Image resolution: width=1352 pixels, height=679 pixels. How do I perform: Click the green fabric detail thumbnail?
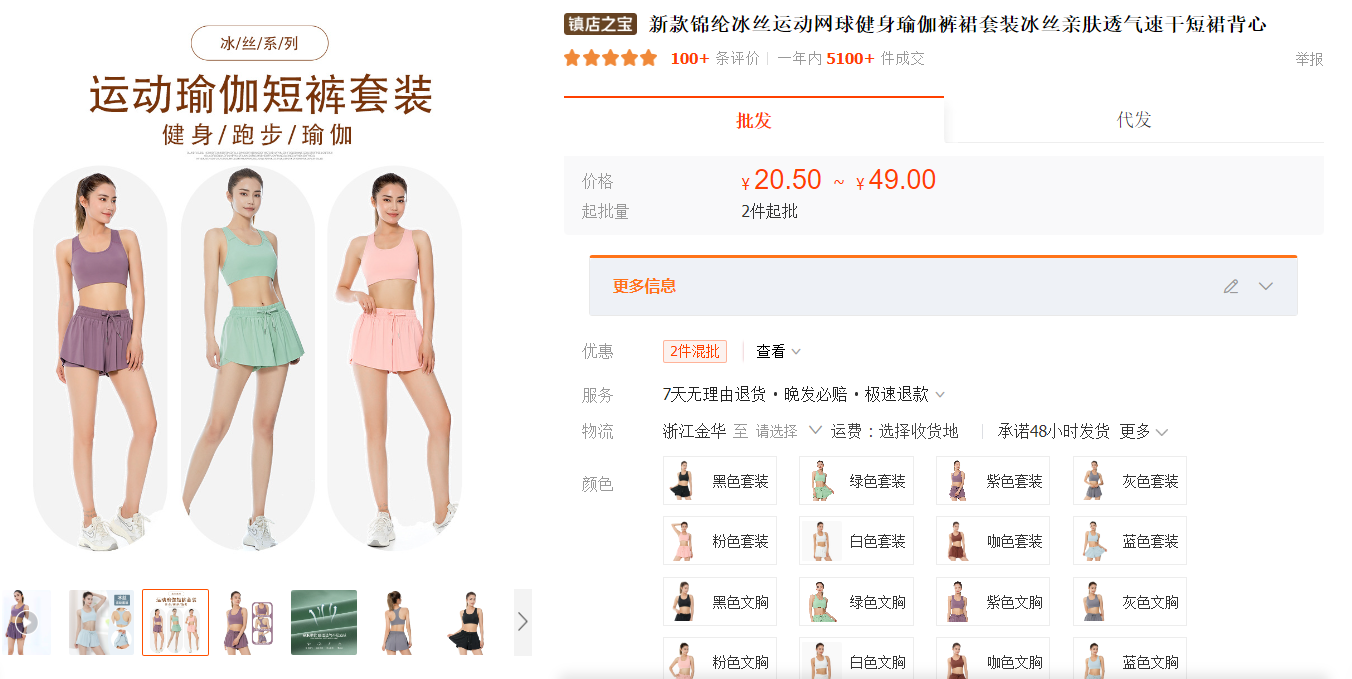tap(324, 622)
